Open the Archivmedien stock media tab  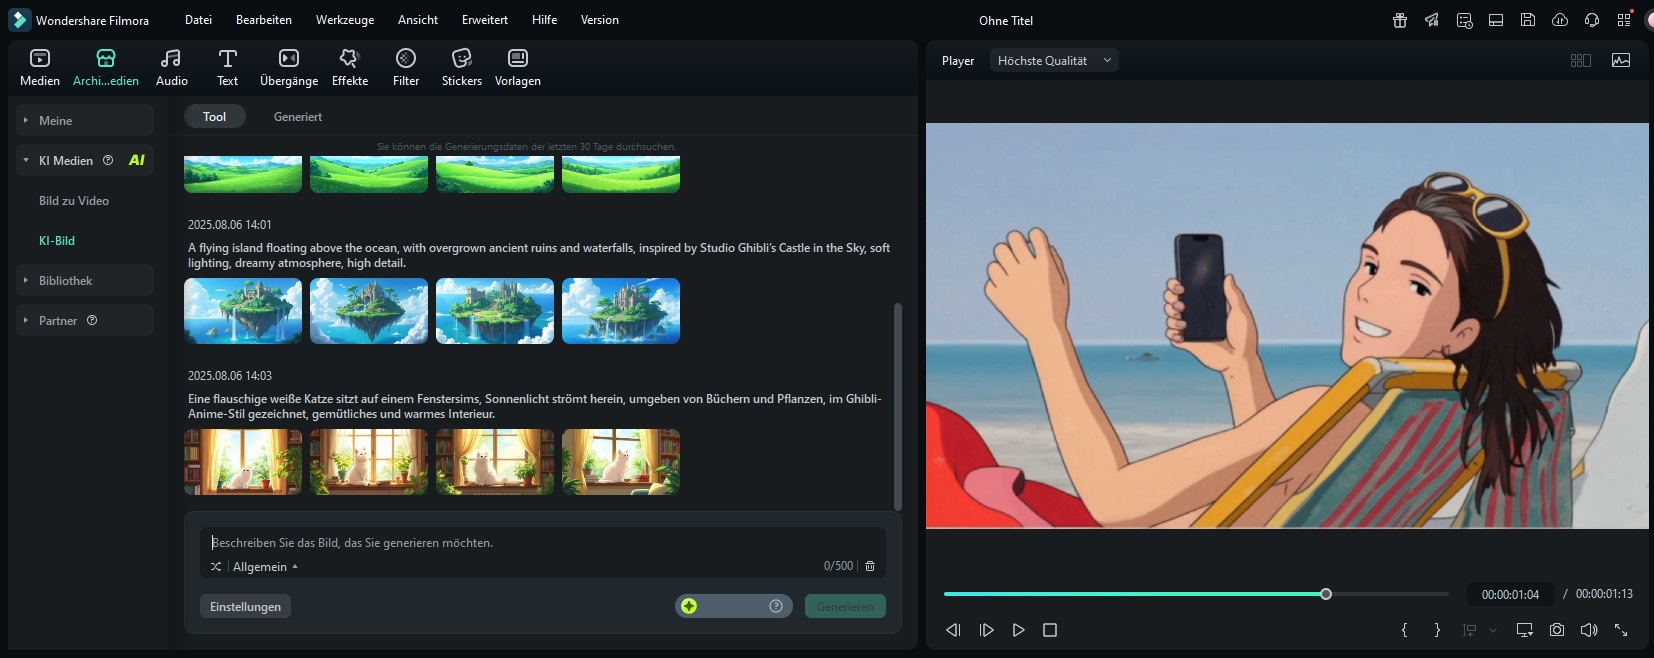[x=106, y=67]
